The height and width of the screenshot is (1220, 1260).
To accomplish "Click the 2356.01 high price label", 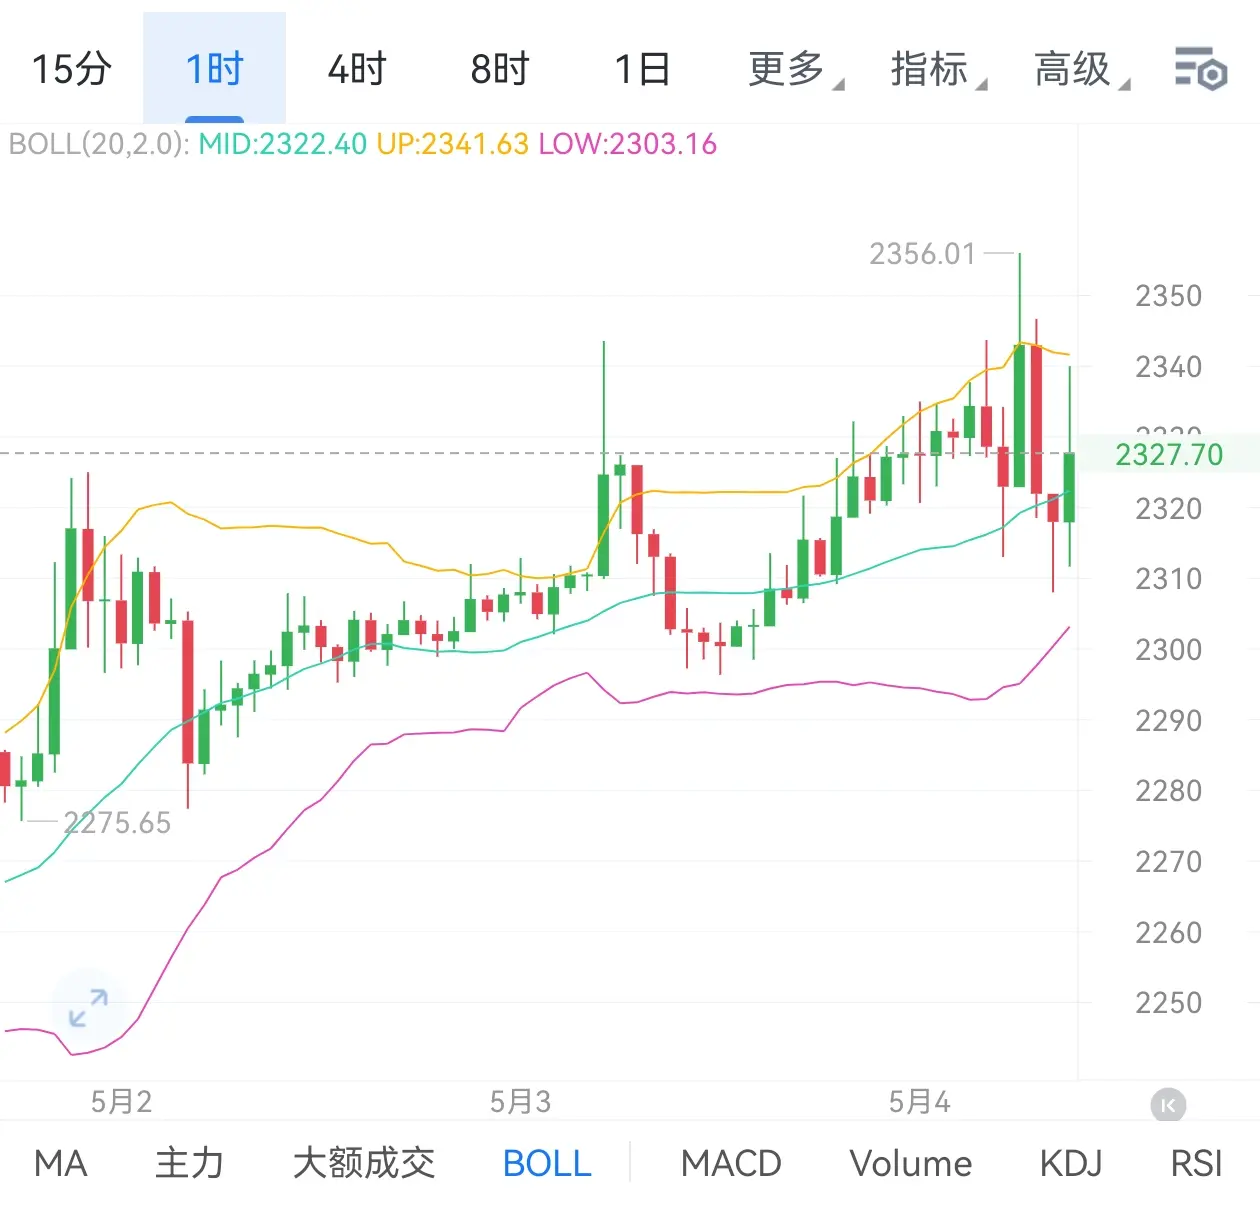I will pos(922,254).
